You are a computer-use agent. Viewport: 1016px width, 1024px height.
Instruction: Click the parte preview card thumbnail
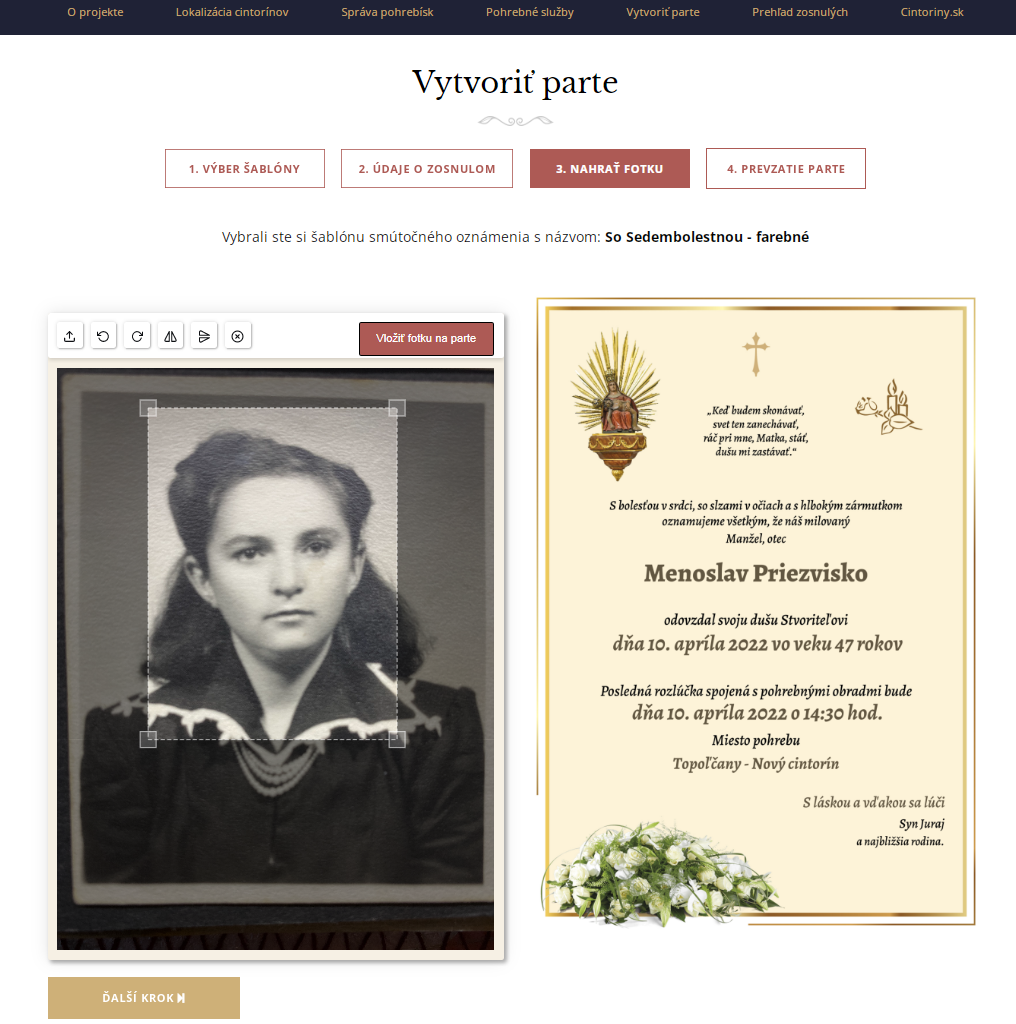pyautogui.click(x=756, y=612)
